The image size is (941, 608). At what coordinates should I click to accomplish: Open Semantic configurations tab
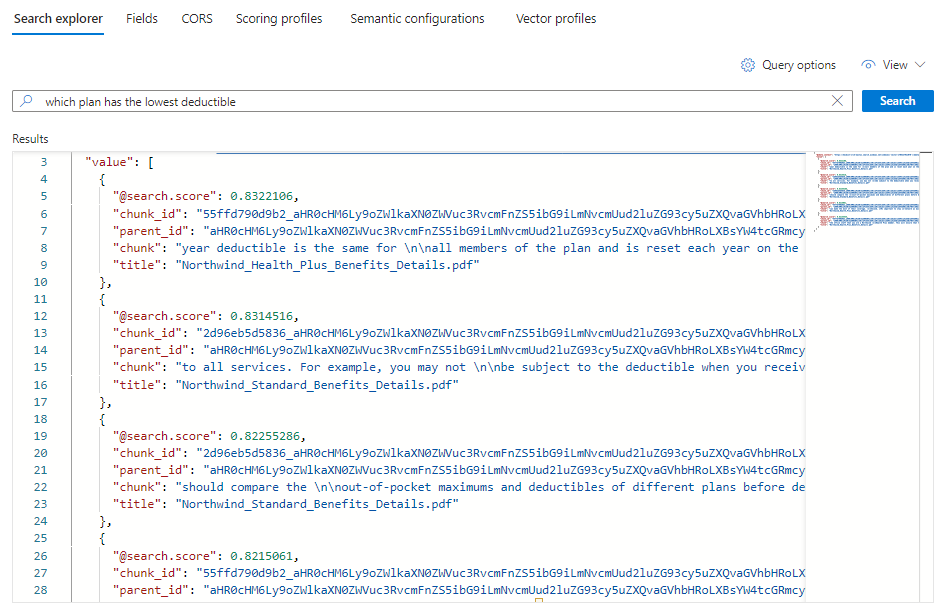coord(417,19)
